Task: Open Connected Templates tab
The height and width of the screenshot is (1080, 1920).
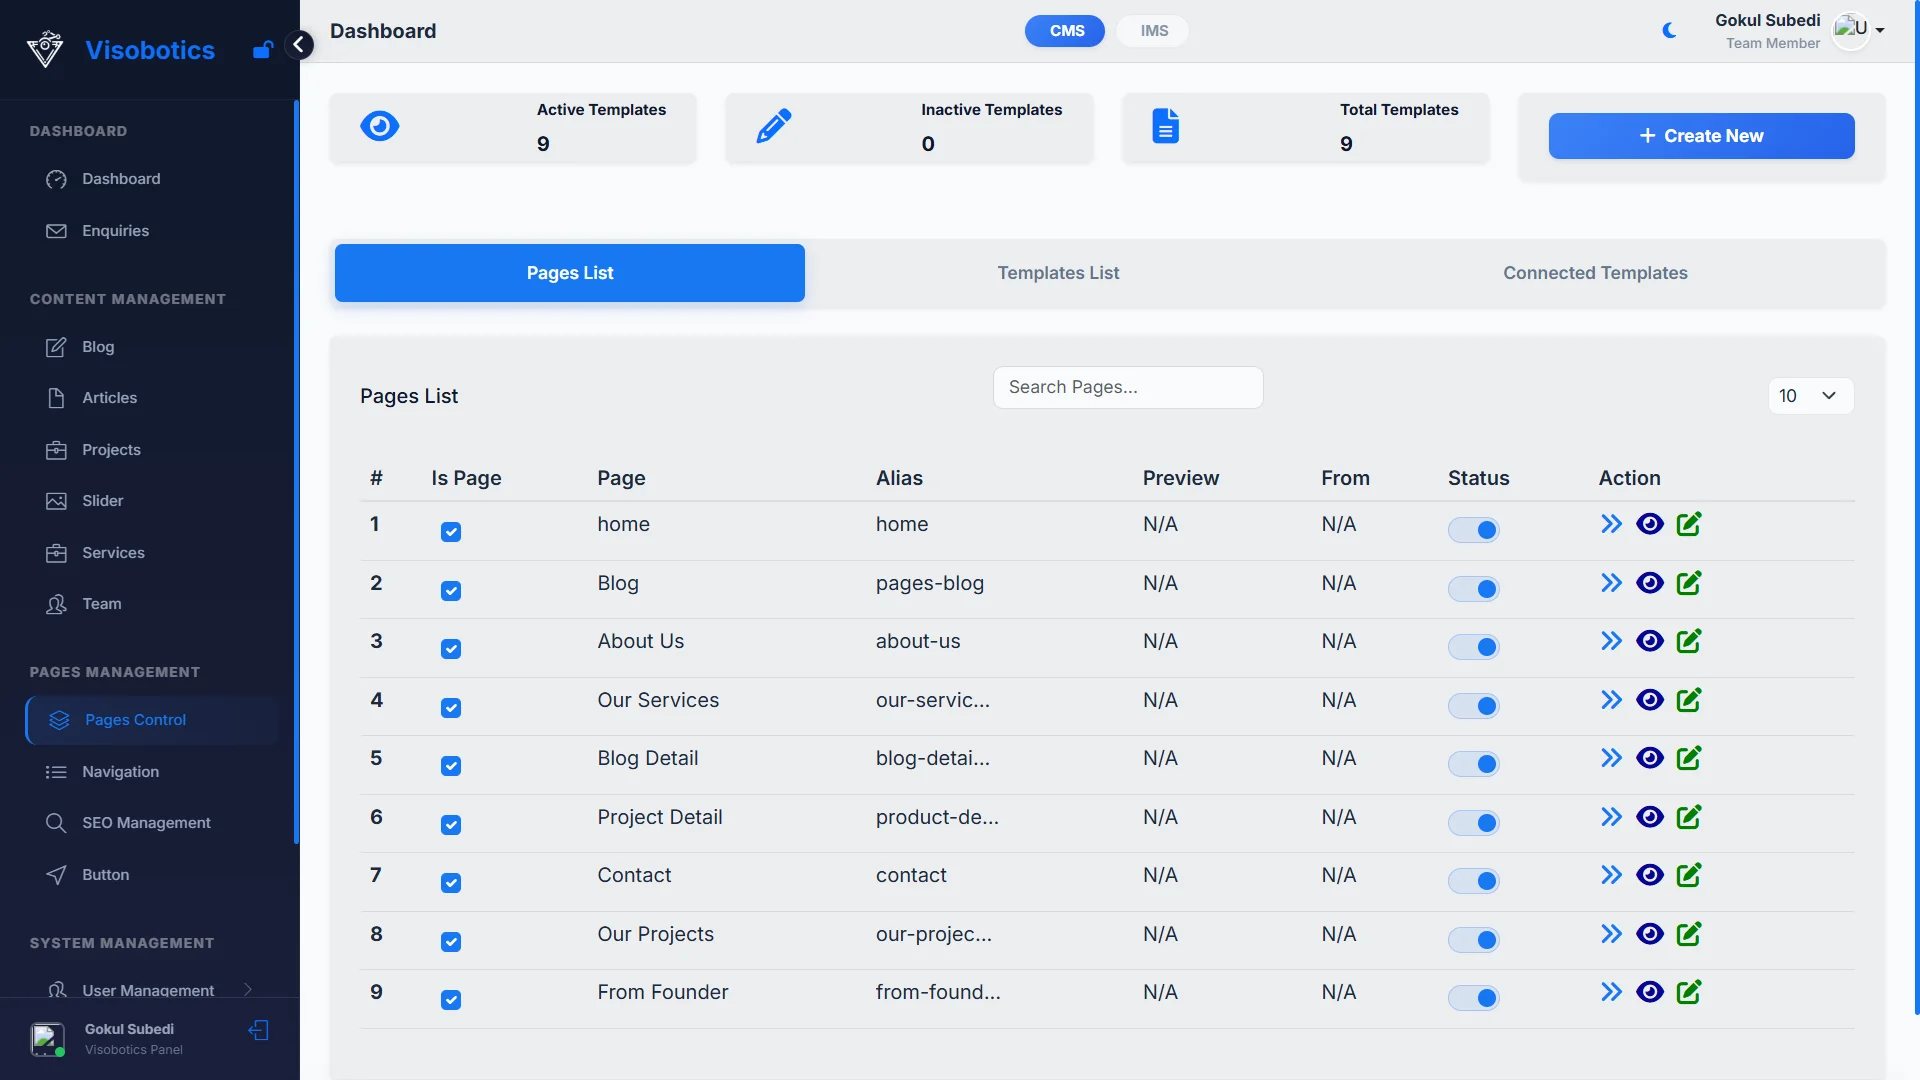Action: point(1595,273)
